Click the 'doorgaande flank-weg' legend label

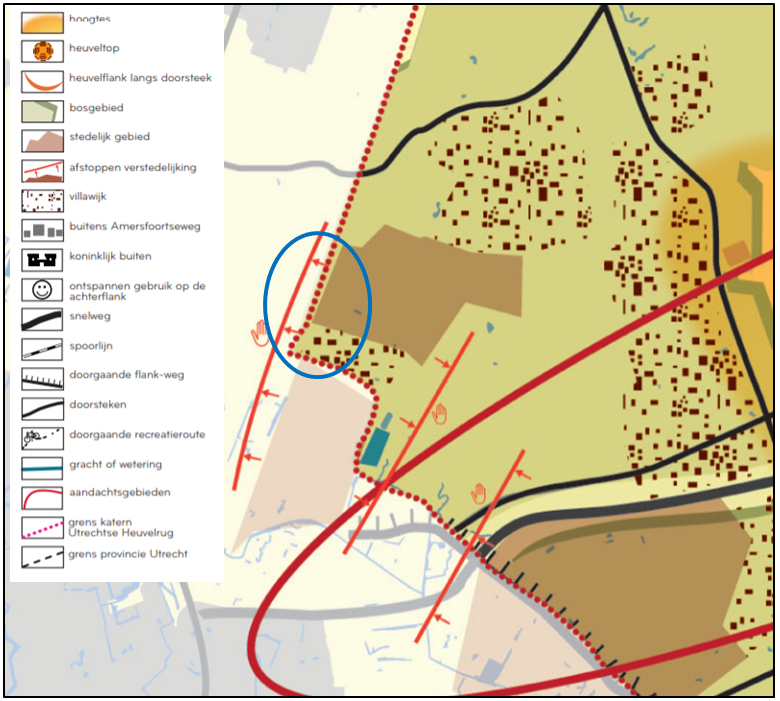126,375
